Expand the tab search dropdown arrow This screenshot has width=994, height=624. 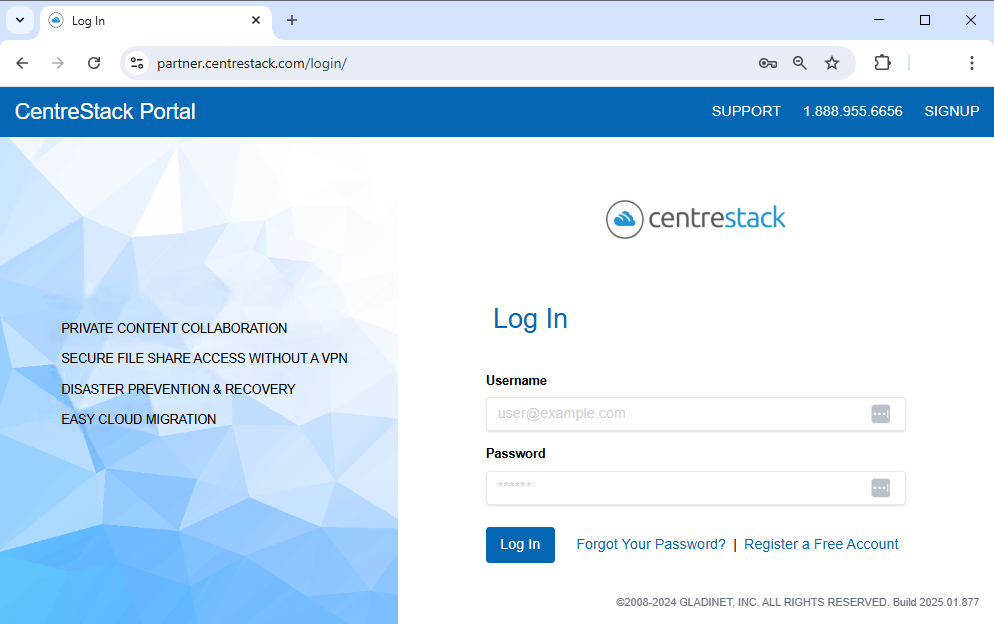(x=19, y=20)
